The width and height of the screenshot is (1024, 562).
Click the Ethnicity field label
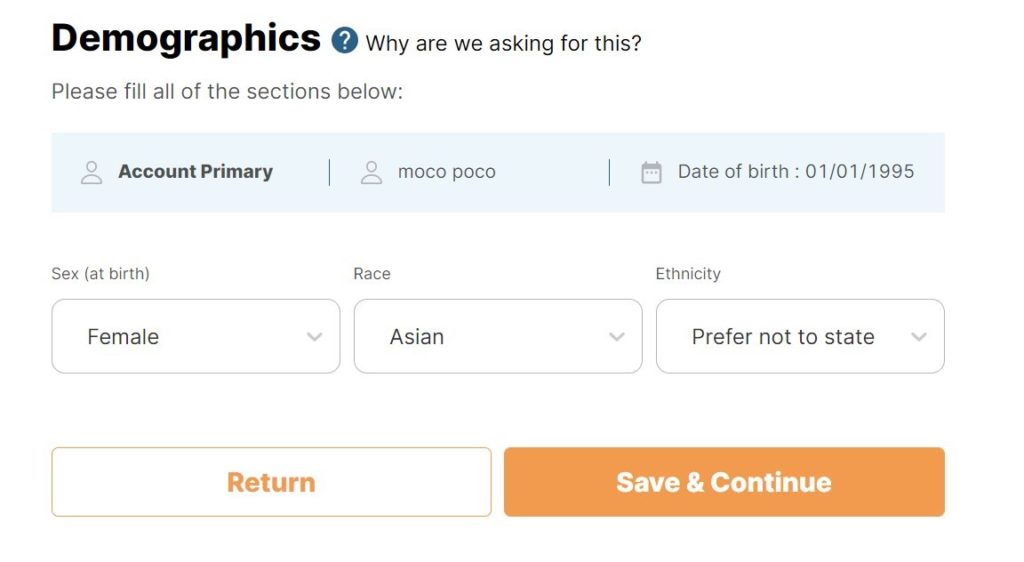tap(688, 274)
